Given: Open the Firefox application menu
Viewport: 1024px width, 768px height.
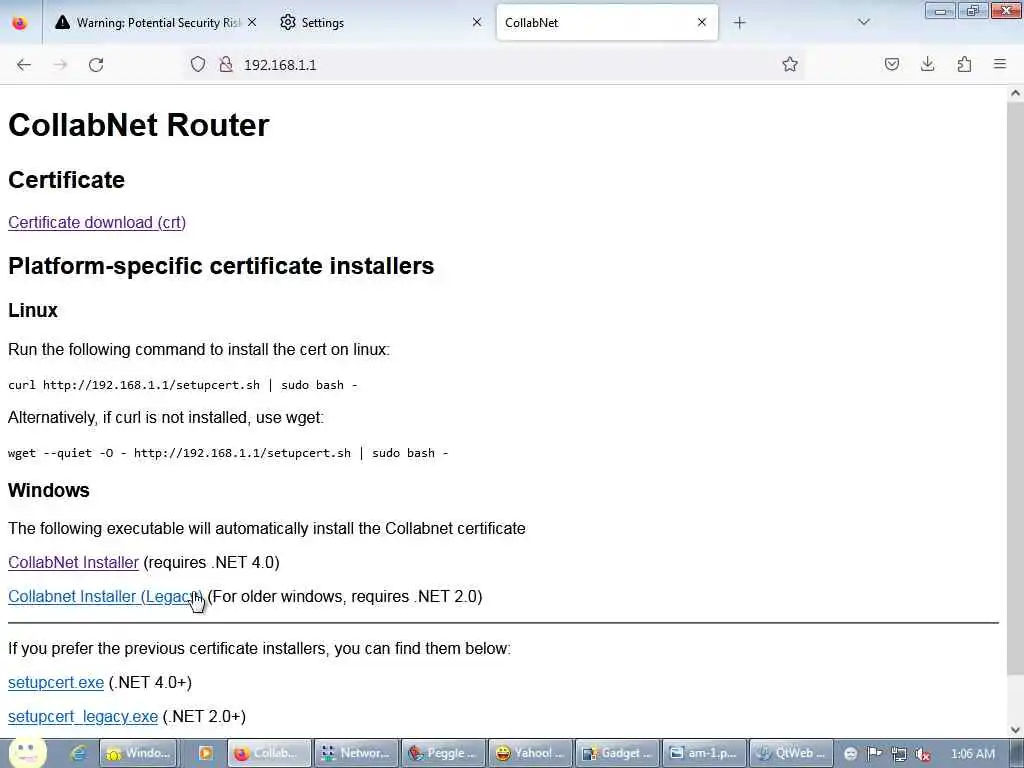Looking at the screenshot, I should click(x=1000, y=64).
